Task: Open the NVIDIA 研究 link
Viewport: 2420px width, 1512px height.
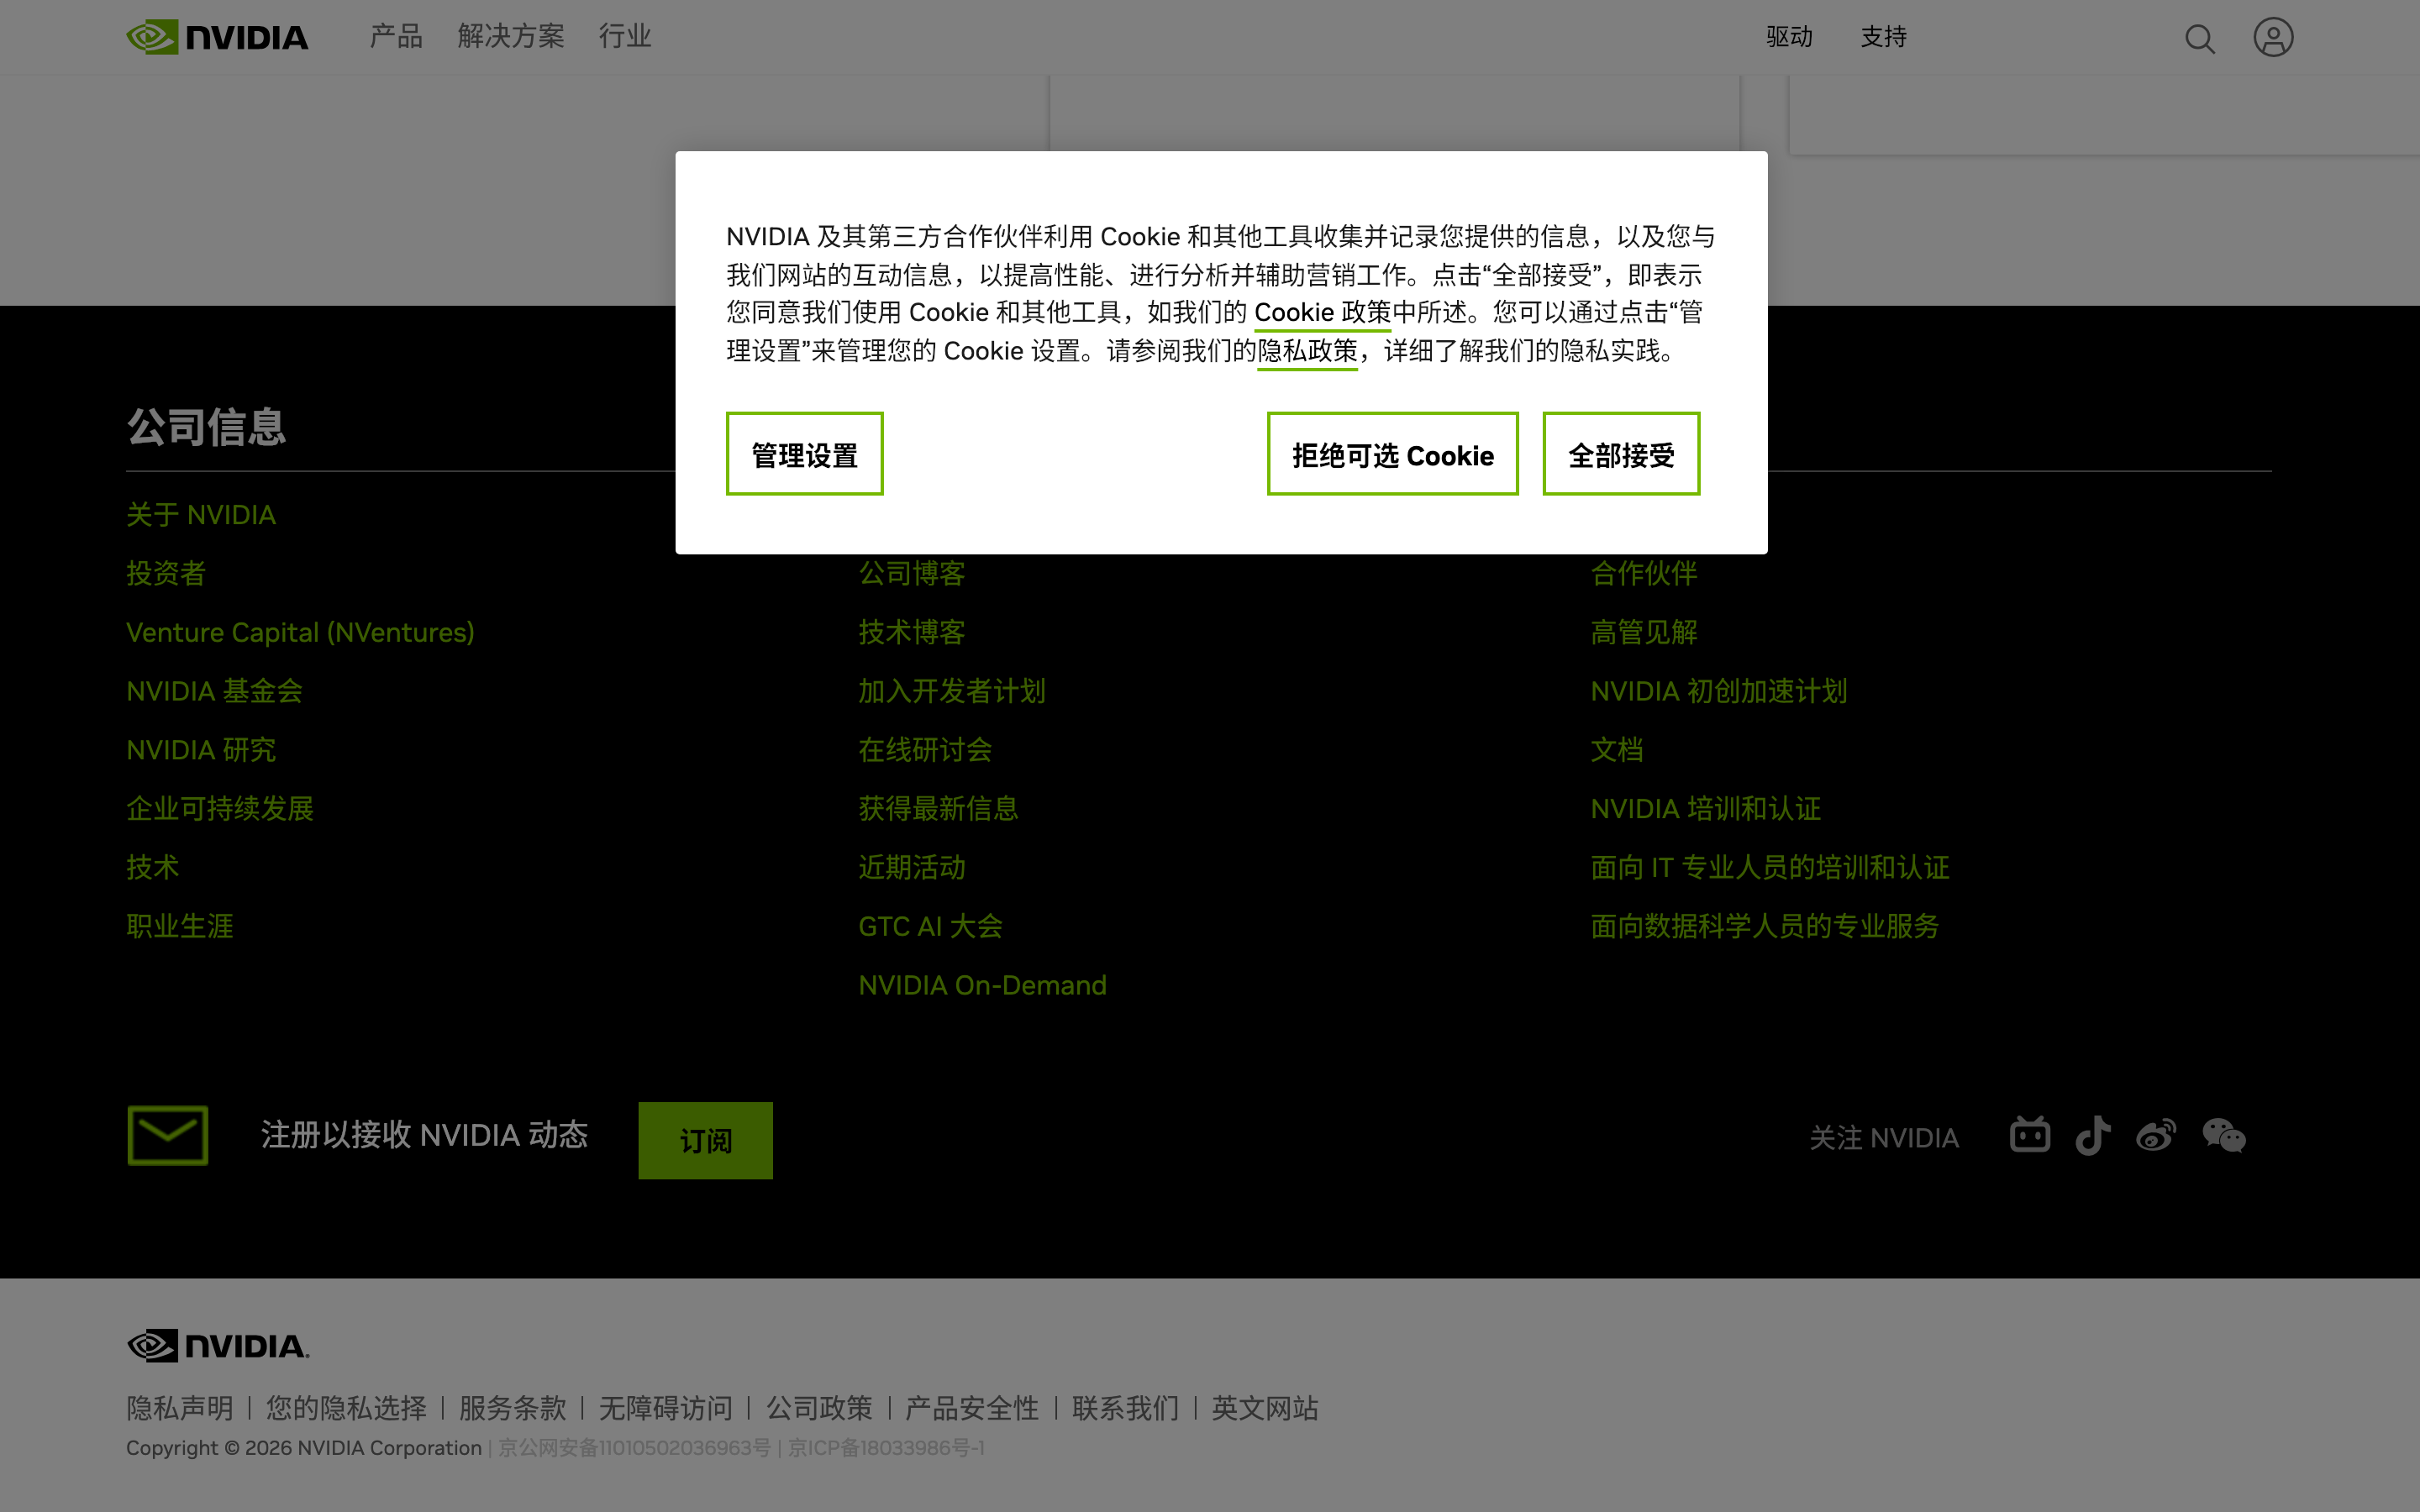Action: [201, 750]
